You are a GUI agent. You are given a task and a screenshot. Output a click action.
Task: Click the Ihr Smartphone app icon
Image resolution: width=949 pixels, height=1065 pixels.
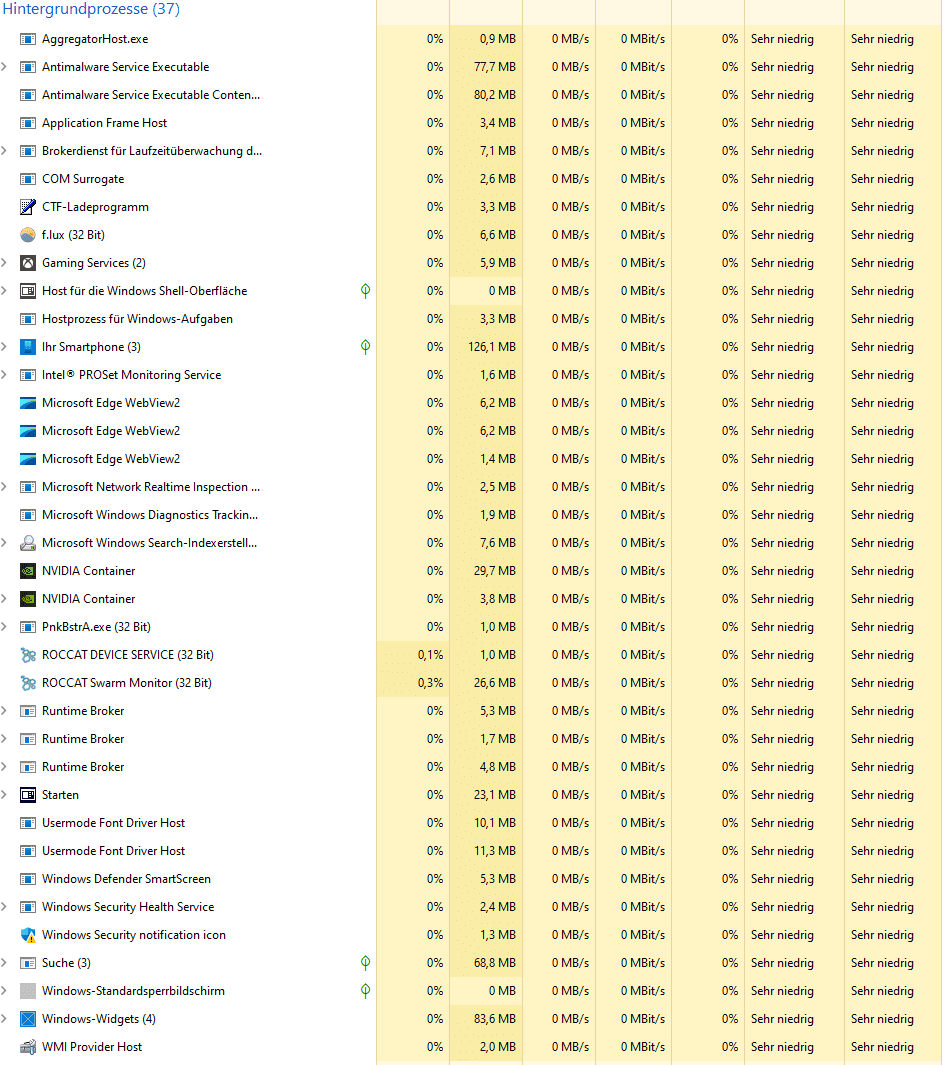(x=28, y=347)
